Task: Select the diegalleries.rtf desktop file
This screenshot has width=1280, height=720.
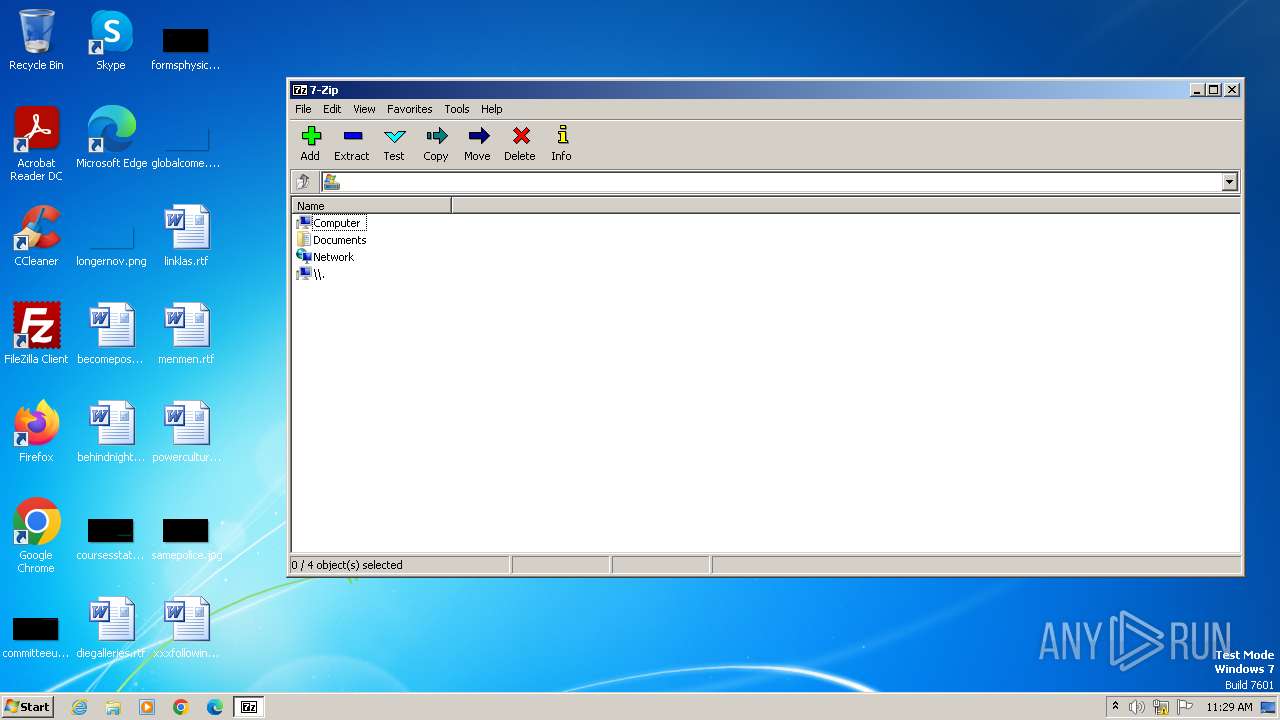Action: pyautogui.click(x=111, y=628)
